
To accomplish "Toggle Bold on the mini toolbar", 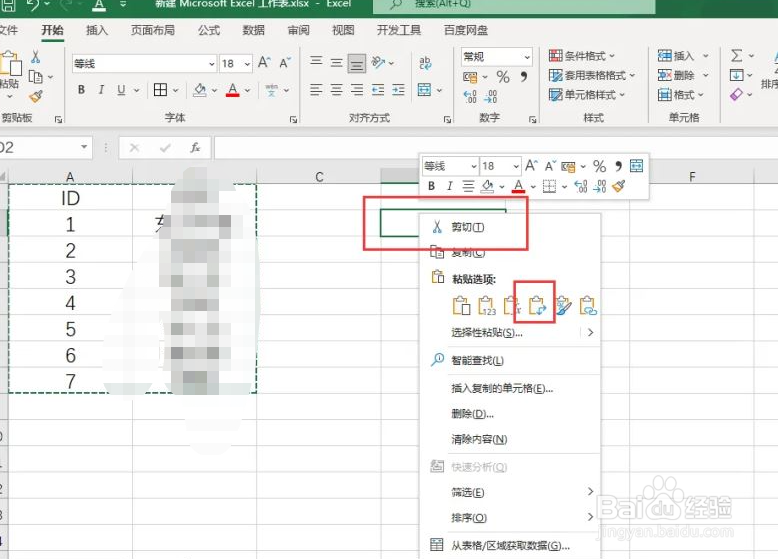I will (431, 186).
